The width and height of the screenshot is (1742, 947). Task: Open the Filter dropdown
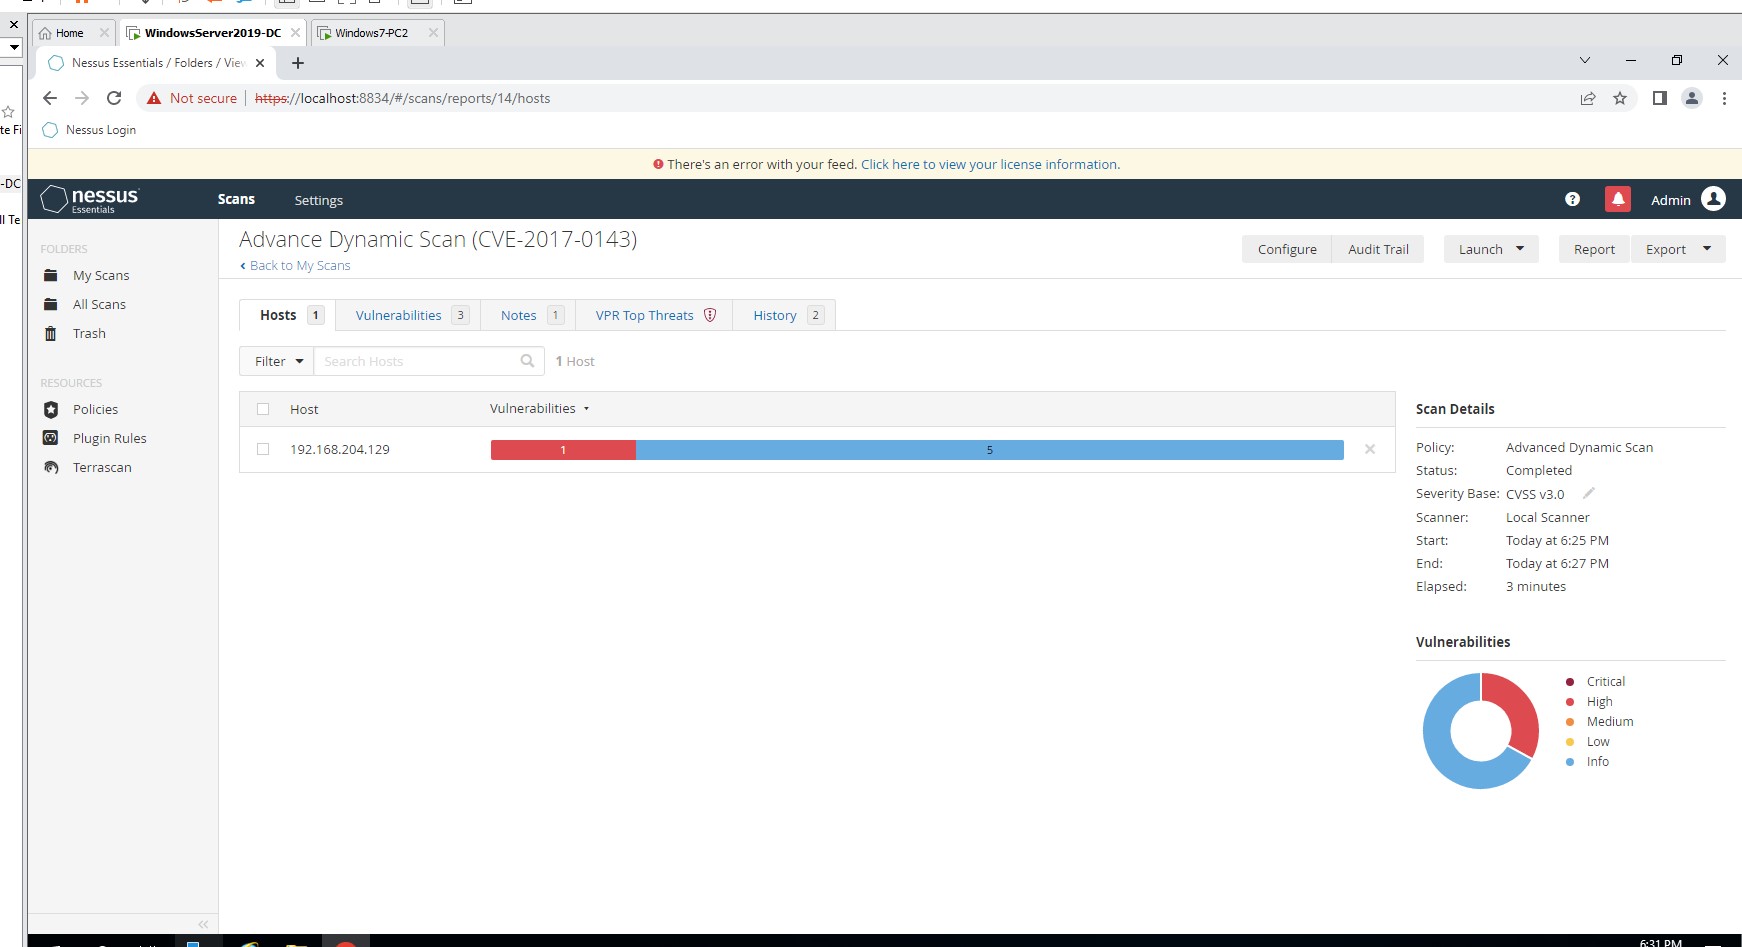[x=277, y=361]
